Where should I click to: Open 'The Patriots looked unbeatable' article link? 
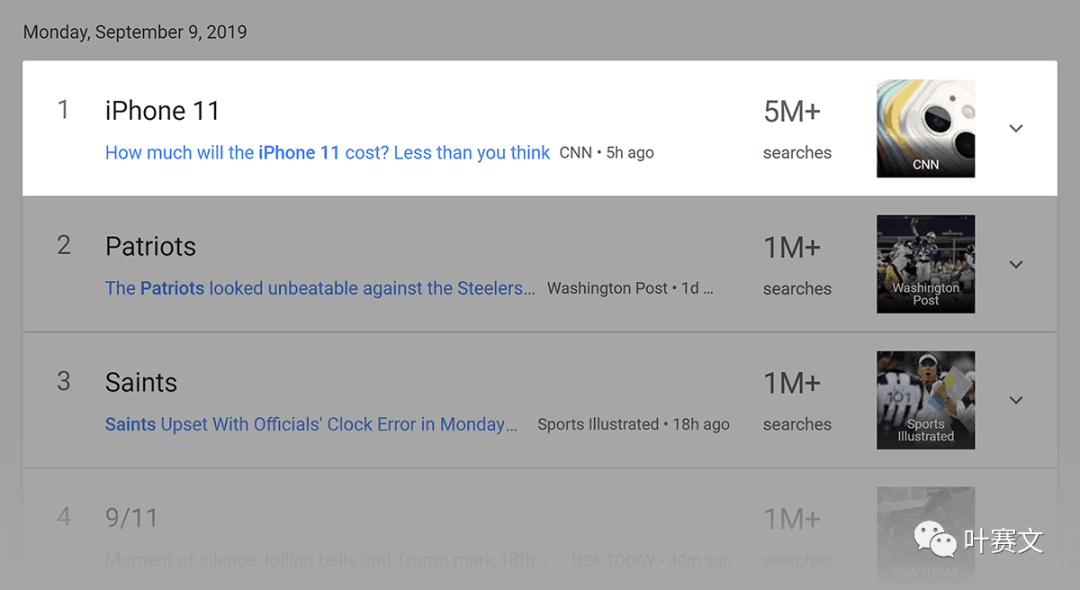pos(320,288)
